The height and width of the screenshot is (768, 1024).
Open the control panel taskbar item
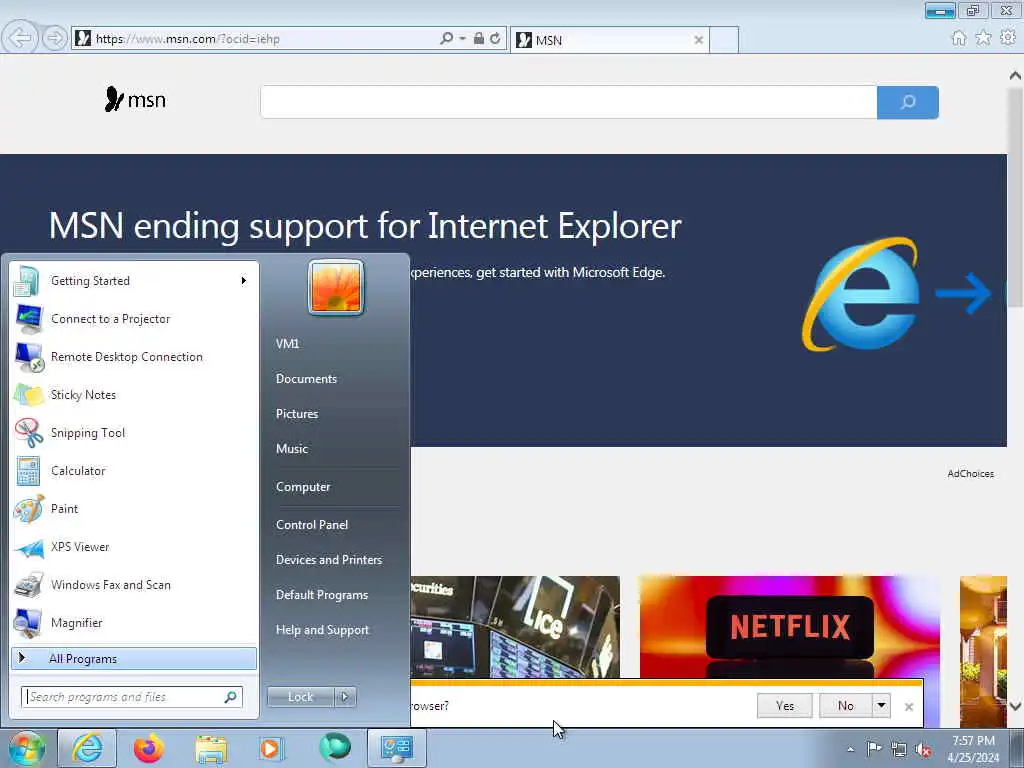click(396, 748)
